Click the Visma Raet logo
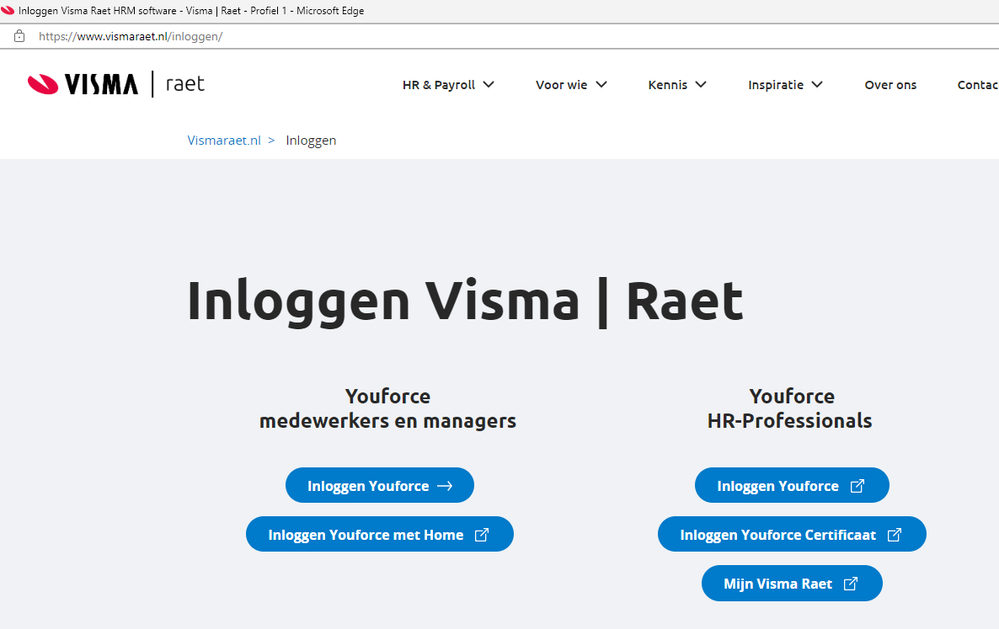The height and width of the screenshot is (629, 999). click(116, 84)
